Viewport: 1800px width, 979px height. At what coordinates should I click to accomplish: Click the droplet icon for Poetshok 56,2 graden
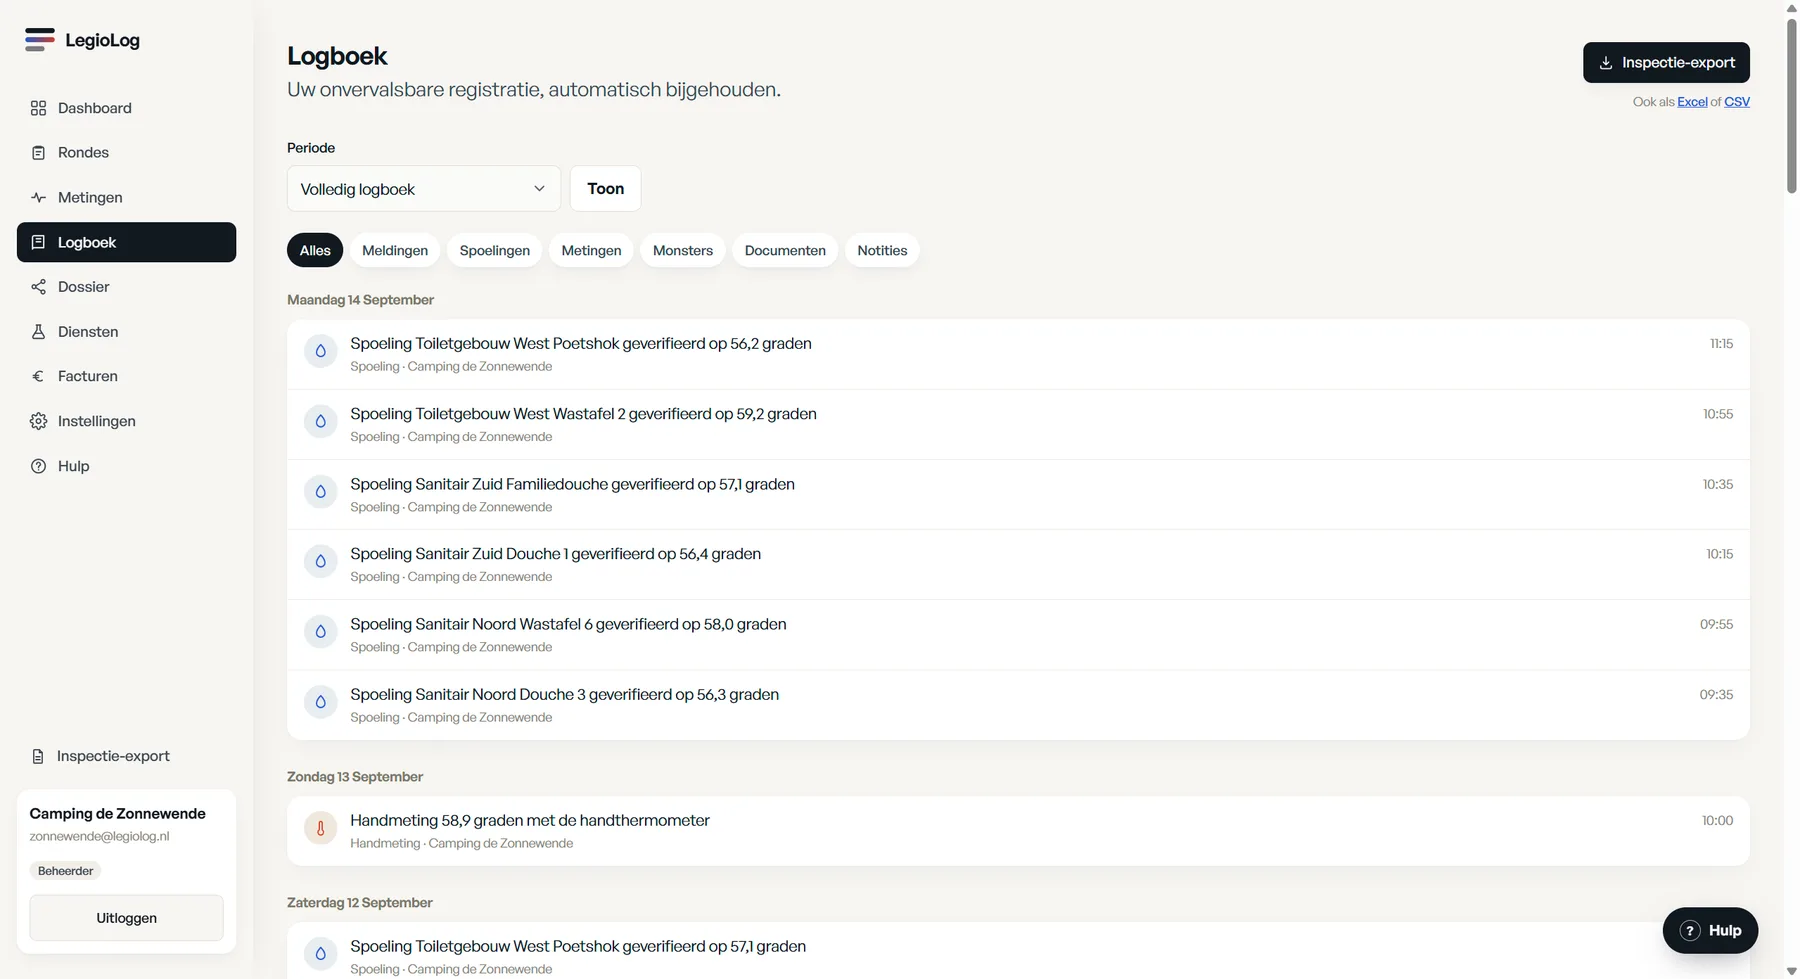pos(320,351)
